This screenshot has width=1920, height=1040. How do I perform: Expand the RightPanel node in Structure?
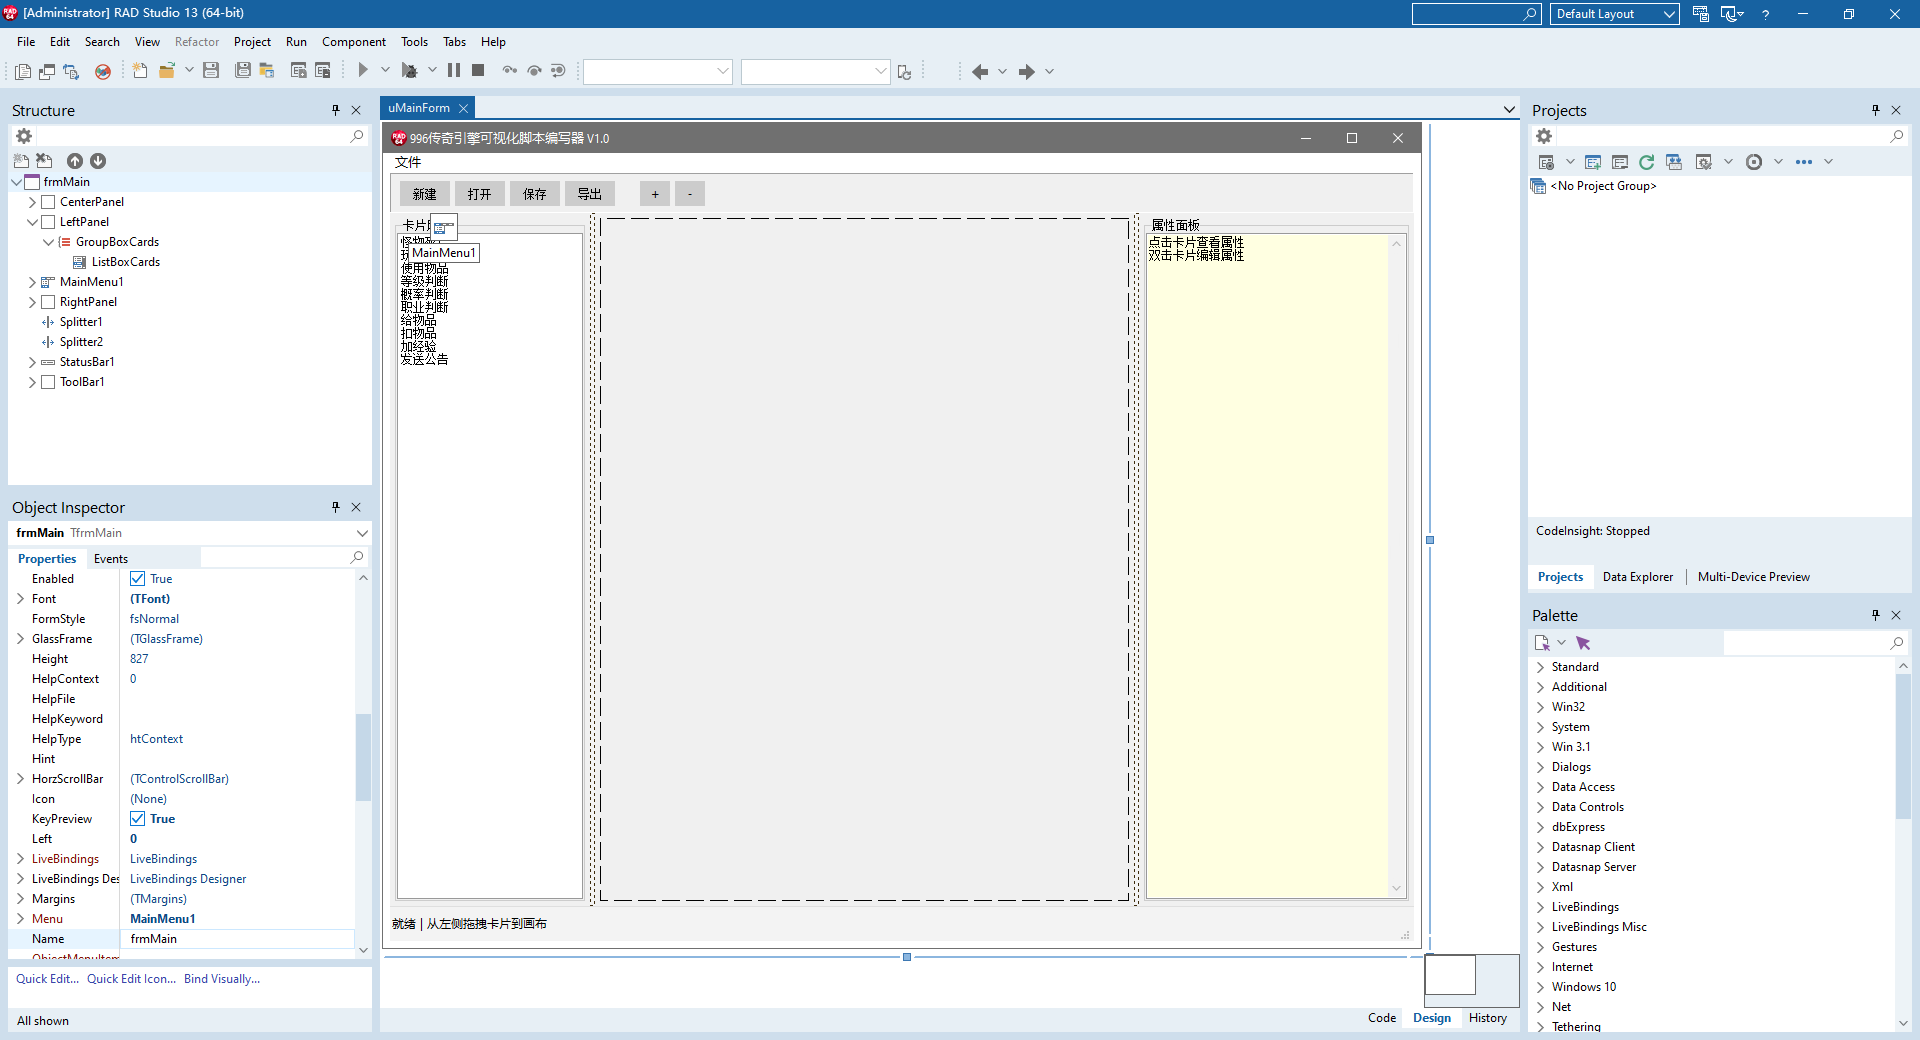[x=32, y=302]
